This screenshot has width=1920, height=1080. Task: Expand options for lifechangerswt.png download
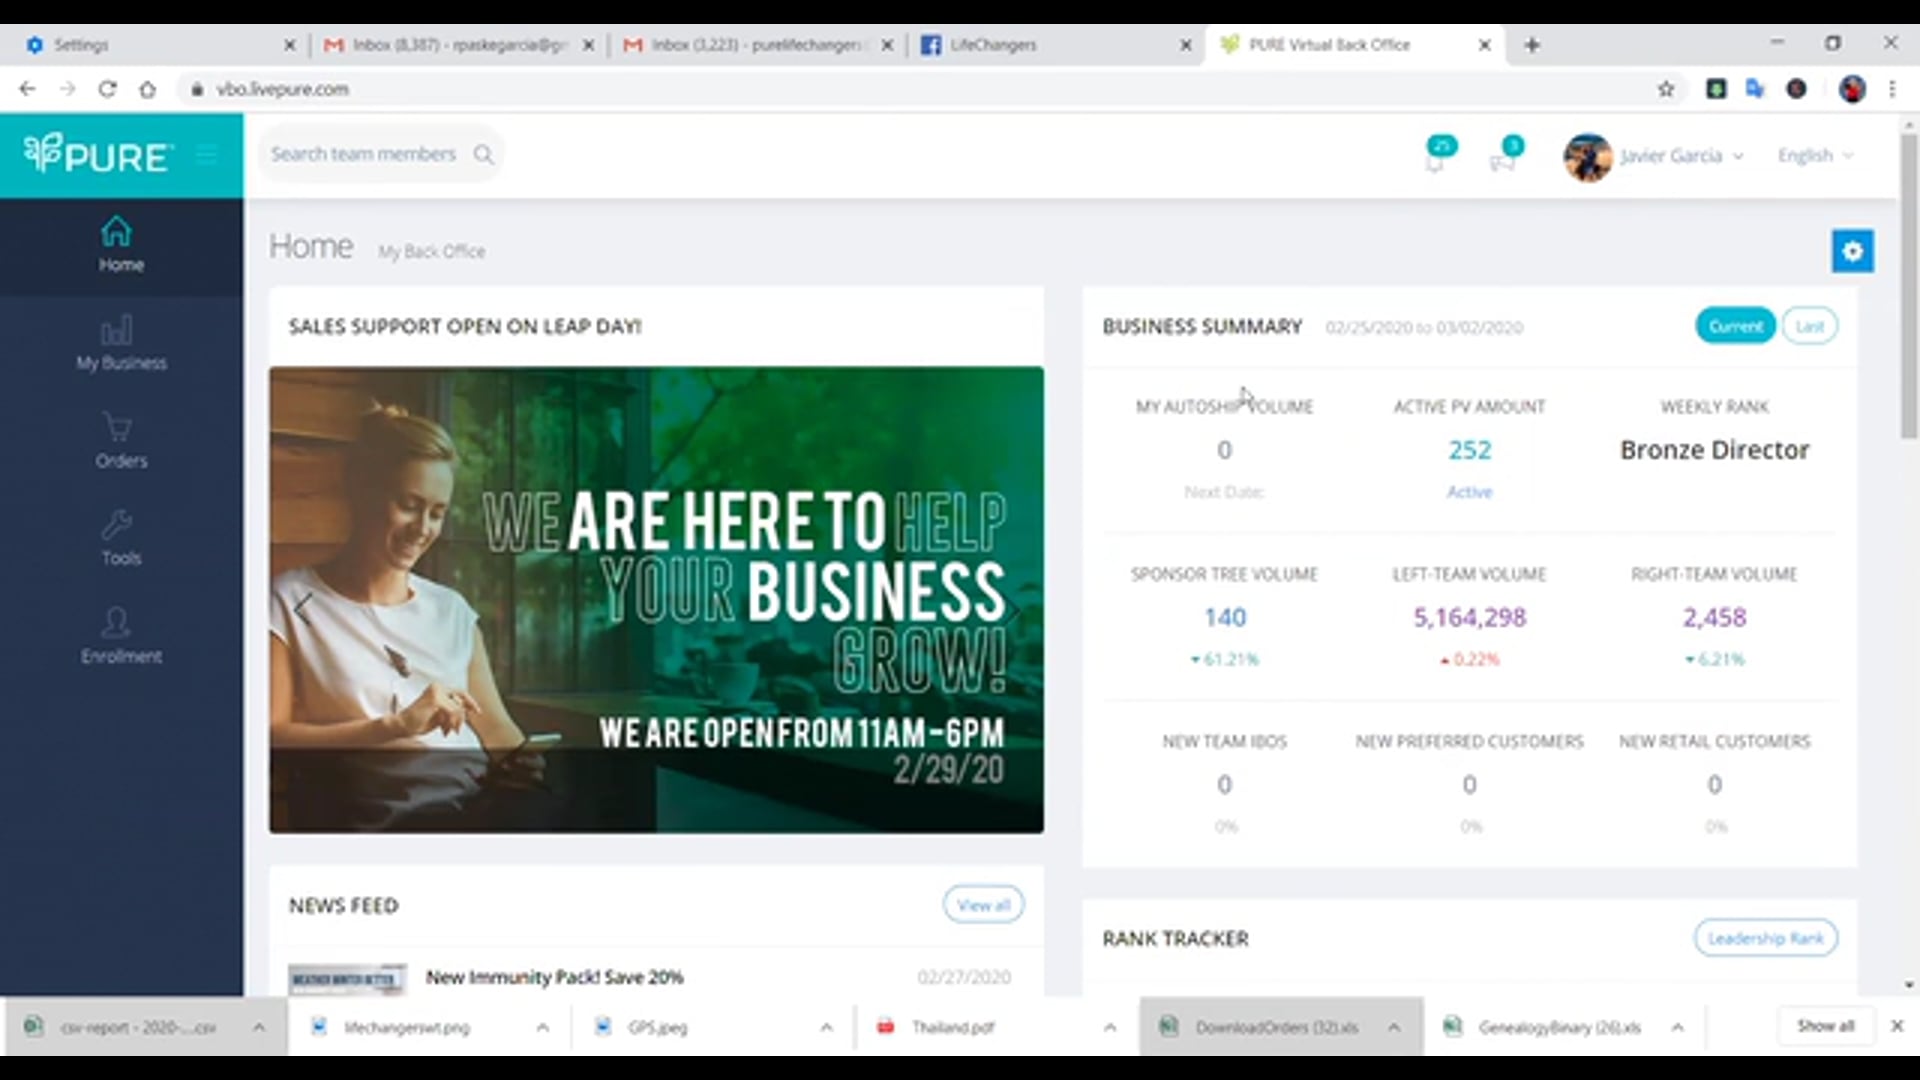[542, 1027]
